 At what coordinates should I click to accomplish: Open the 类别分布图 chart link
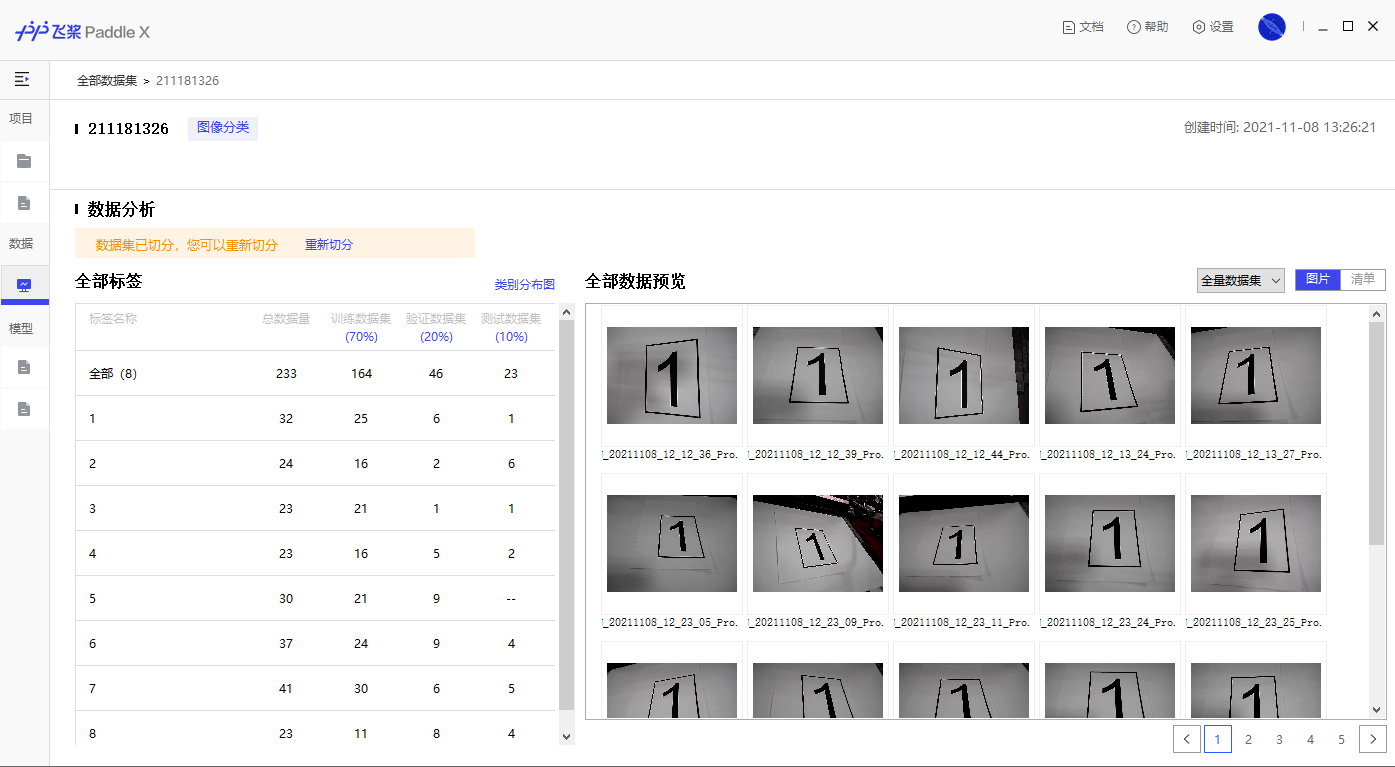[x=524, y=285]
